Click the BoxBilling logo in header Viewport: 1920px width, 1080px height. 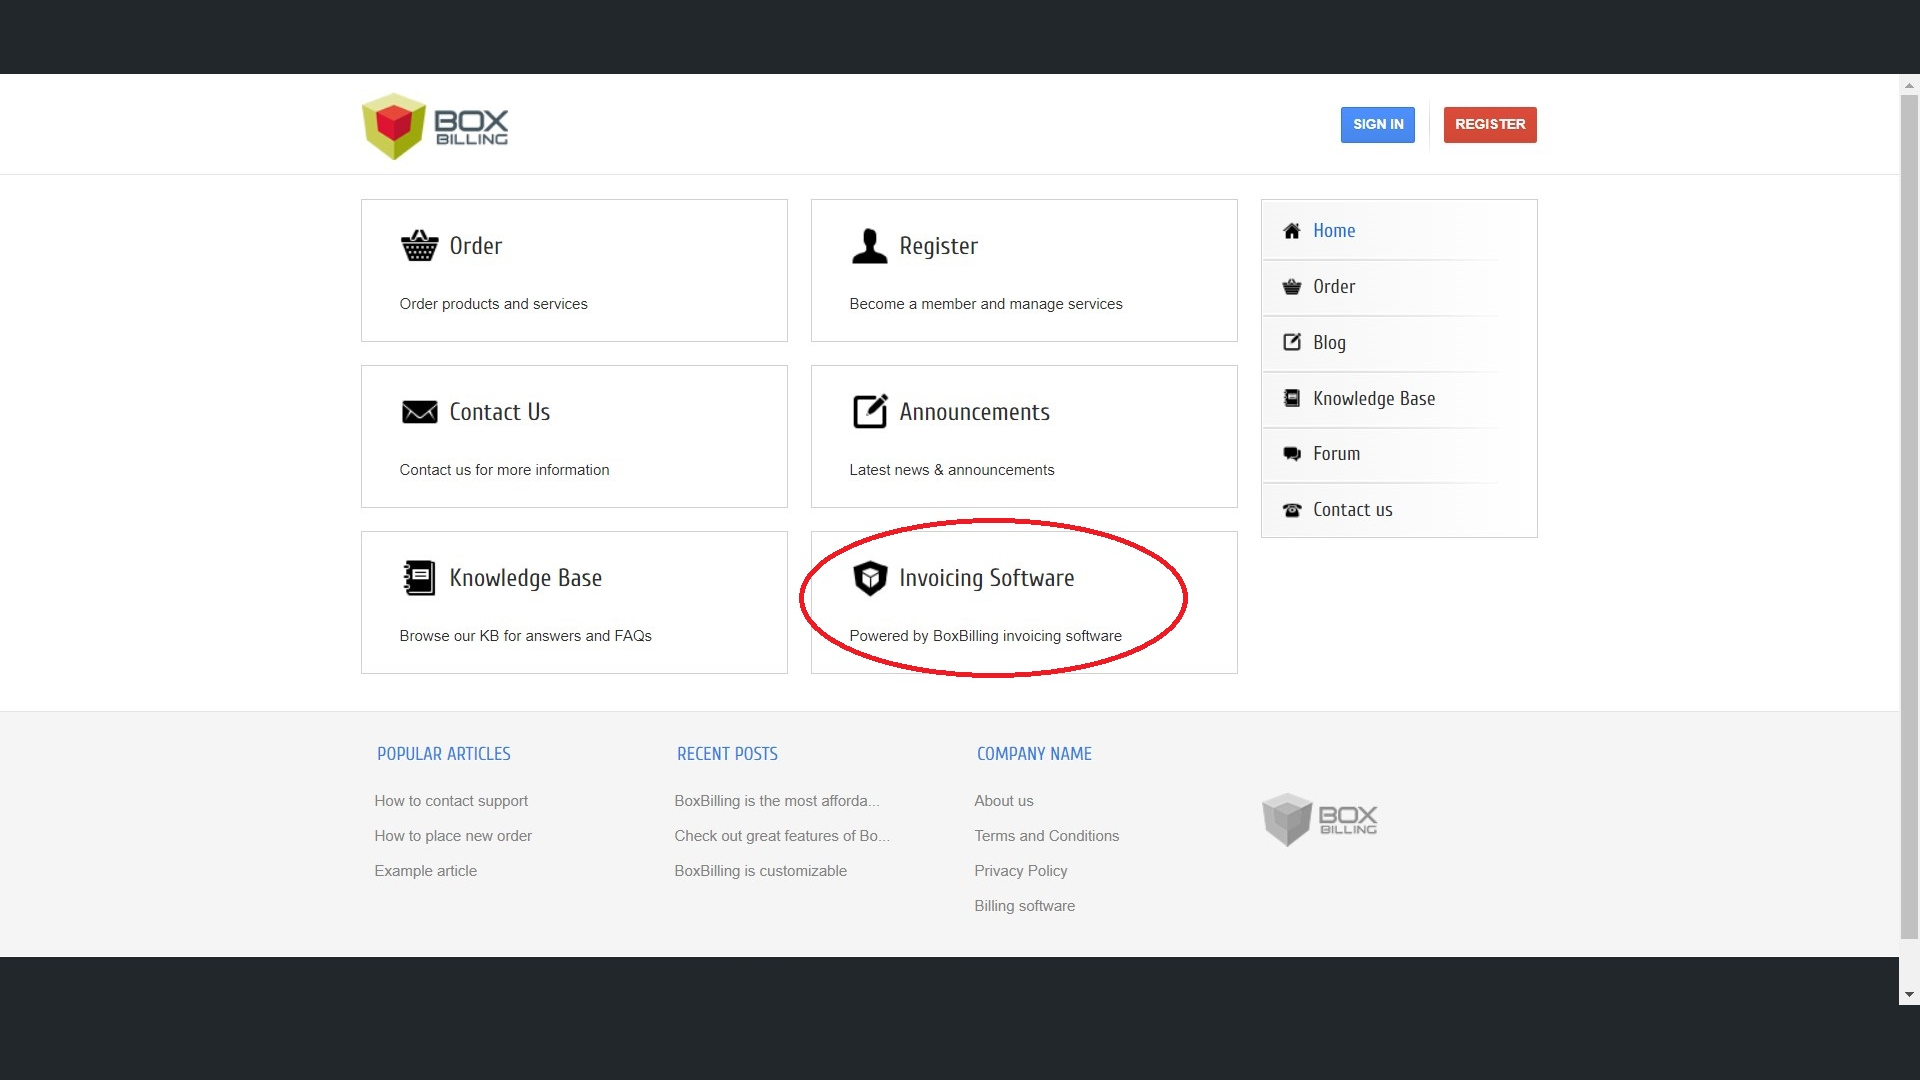(435, 126)
